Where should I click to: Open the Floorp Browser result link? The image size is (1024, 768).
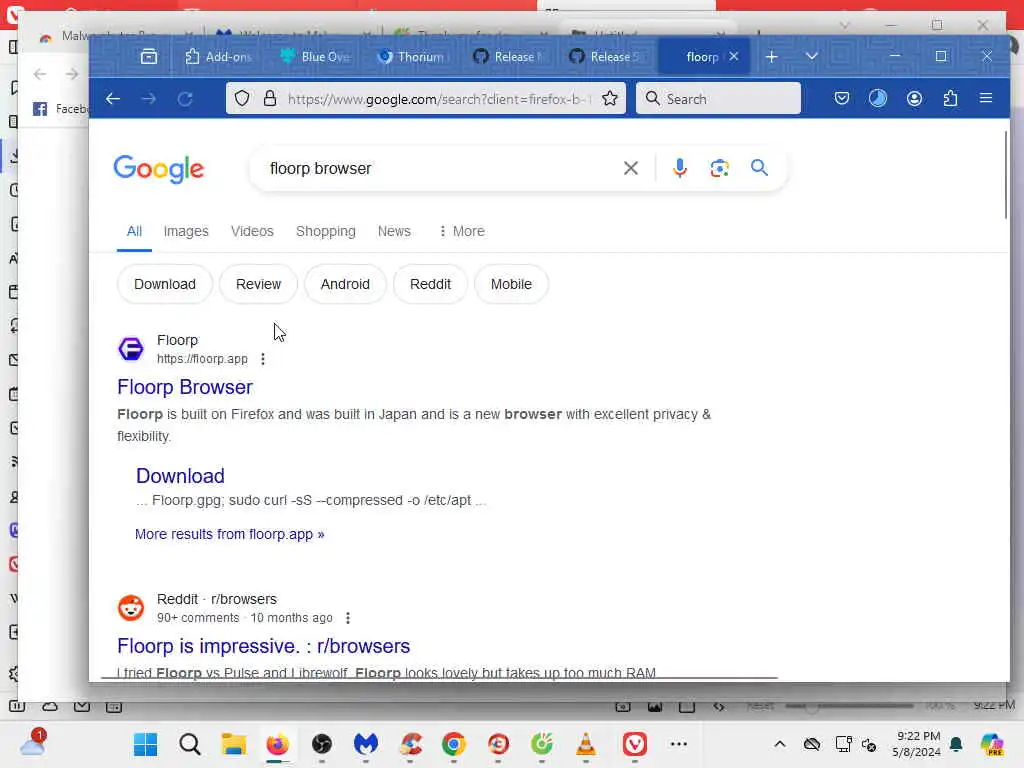pyautogui.click(x=185, y=387)
